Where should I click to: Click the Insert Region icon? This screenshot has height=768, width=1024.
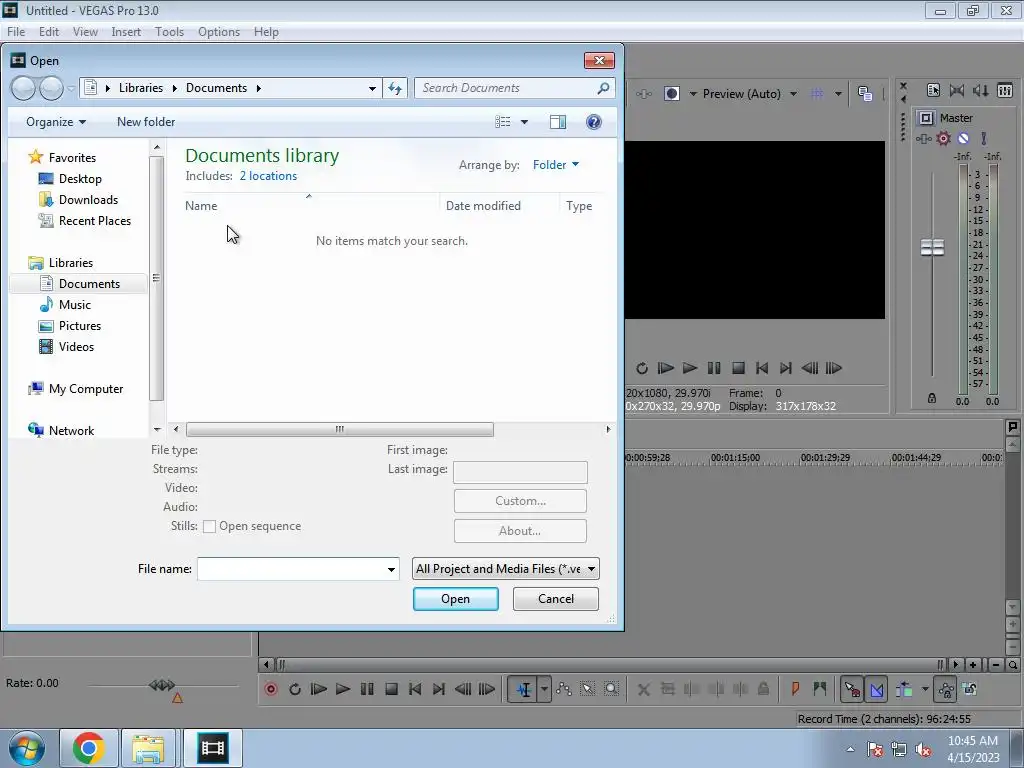coord(820,689)
